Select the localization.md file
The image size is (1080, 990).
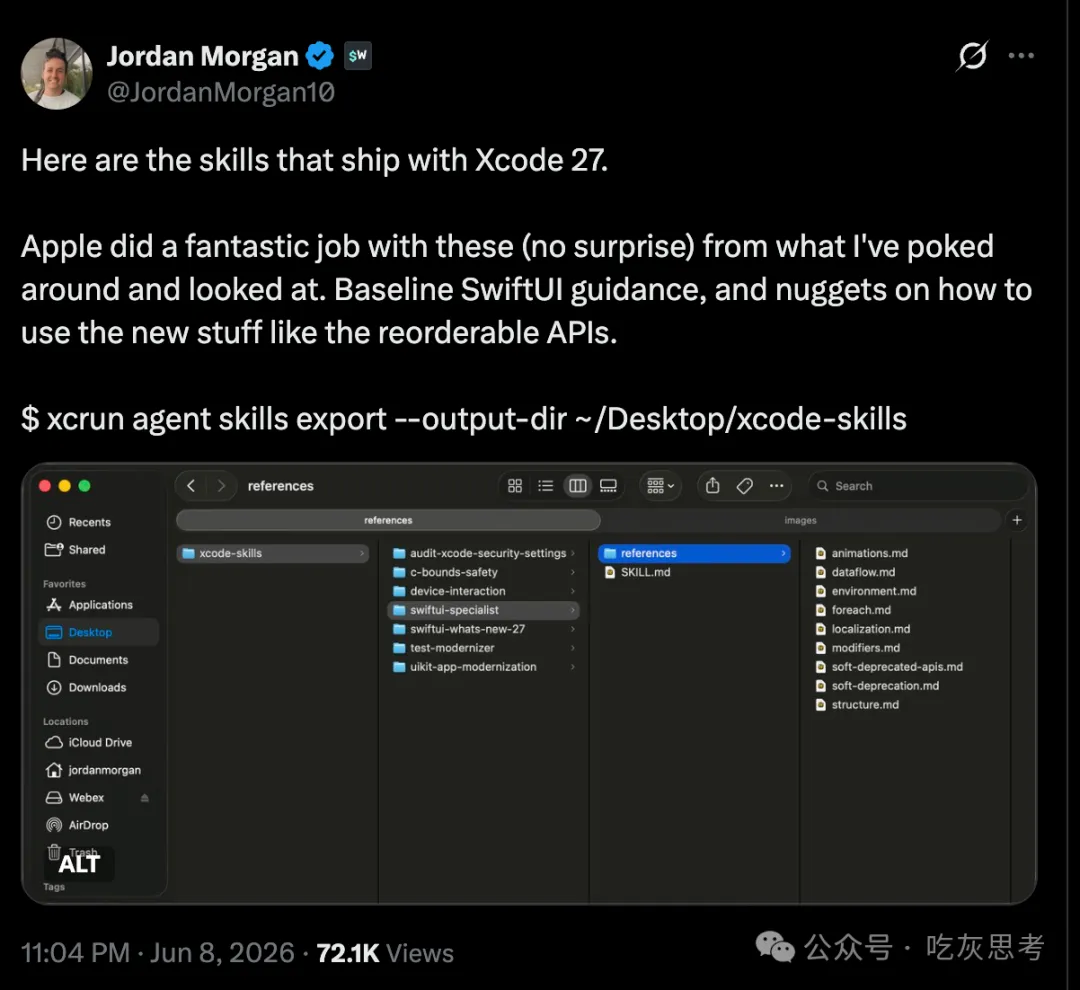pyautogui.click(x=862, y=629)
